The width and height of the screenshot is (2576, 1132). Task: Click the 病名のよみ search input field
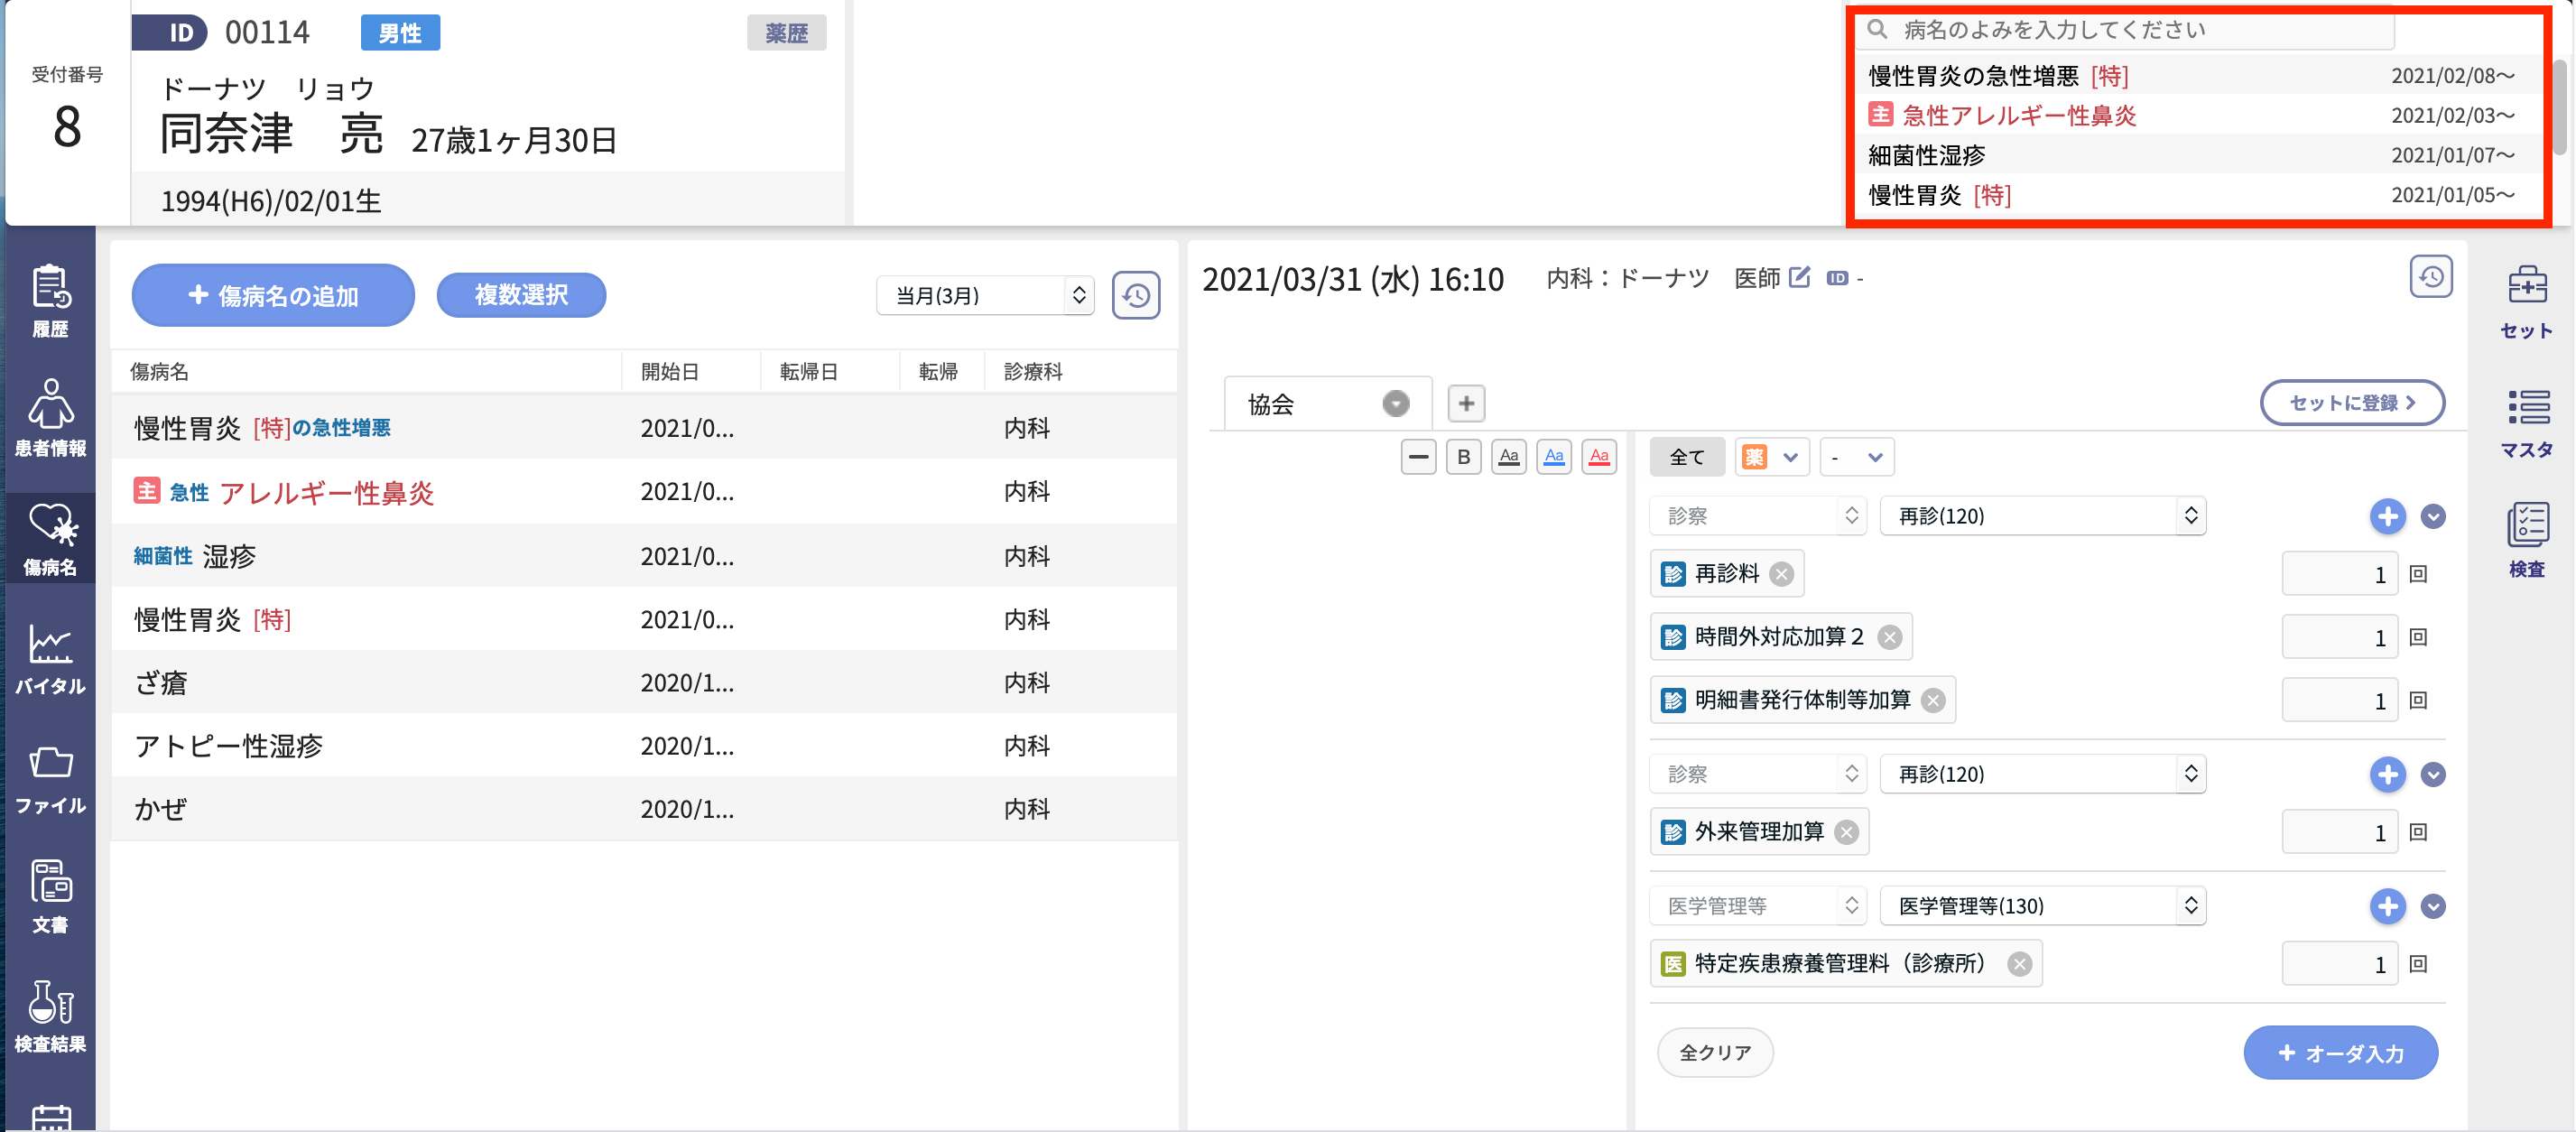[x=2125, y=29]
